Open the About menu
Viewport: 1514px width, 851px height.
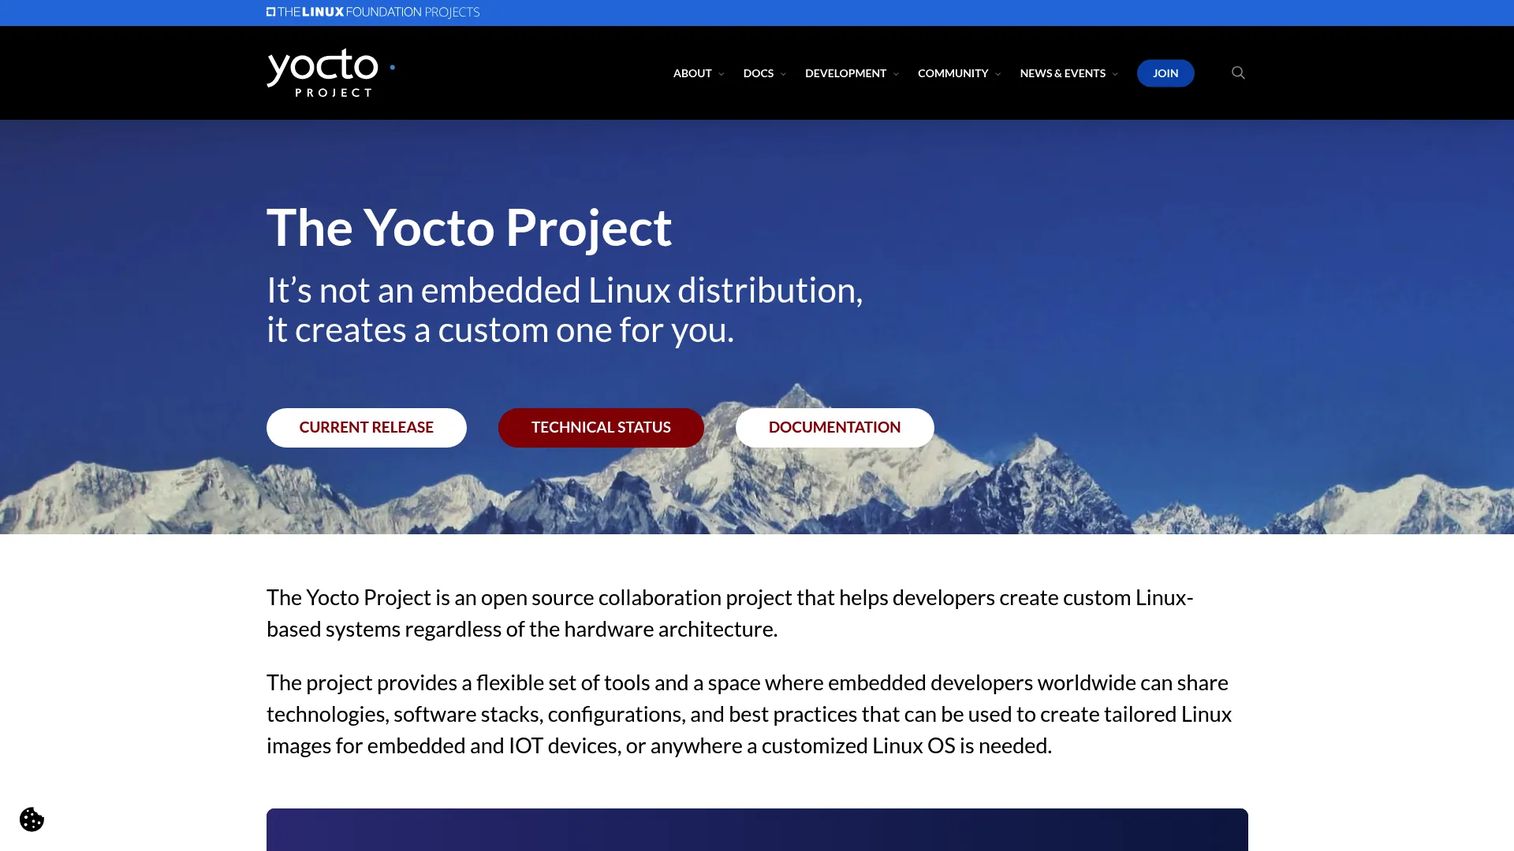692,73
